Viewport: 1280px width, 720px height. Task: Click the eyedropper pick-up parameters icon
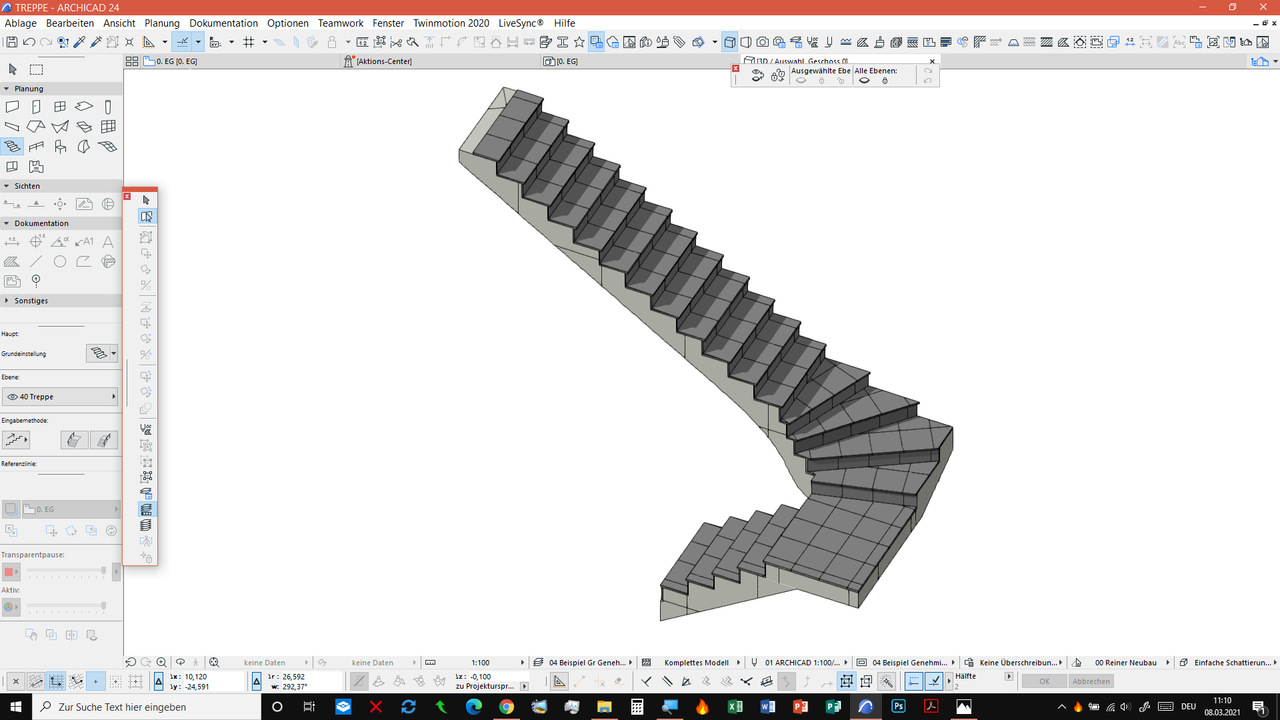point(80,42)
